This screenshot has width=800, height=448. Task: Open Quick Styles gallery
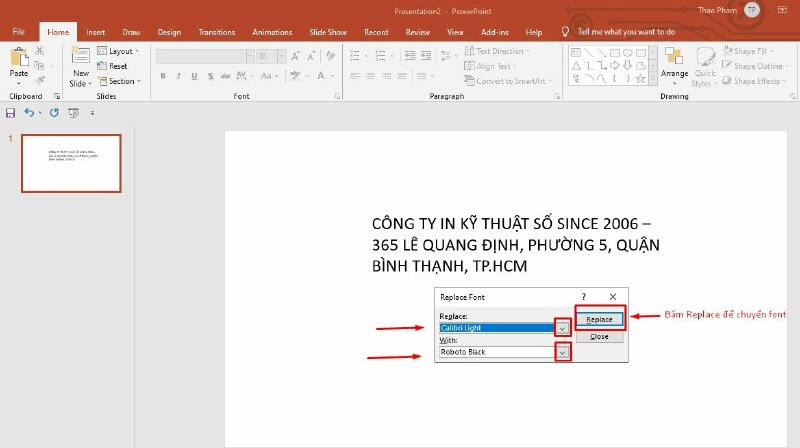(706, 67)
